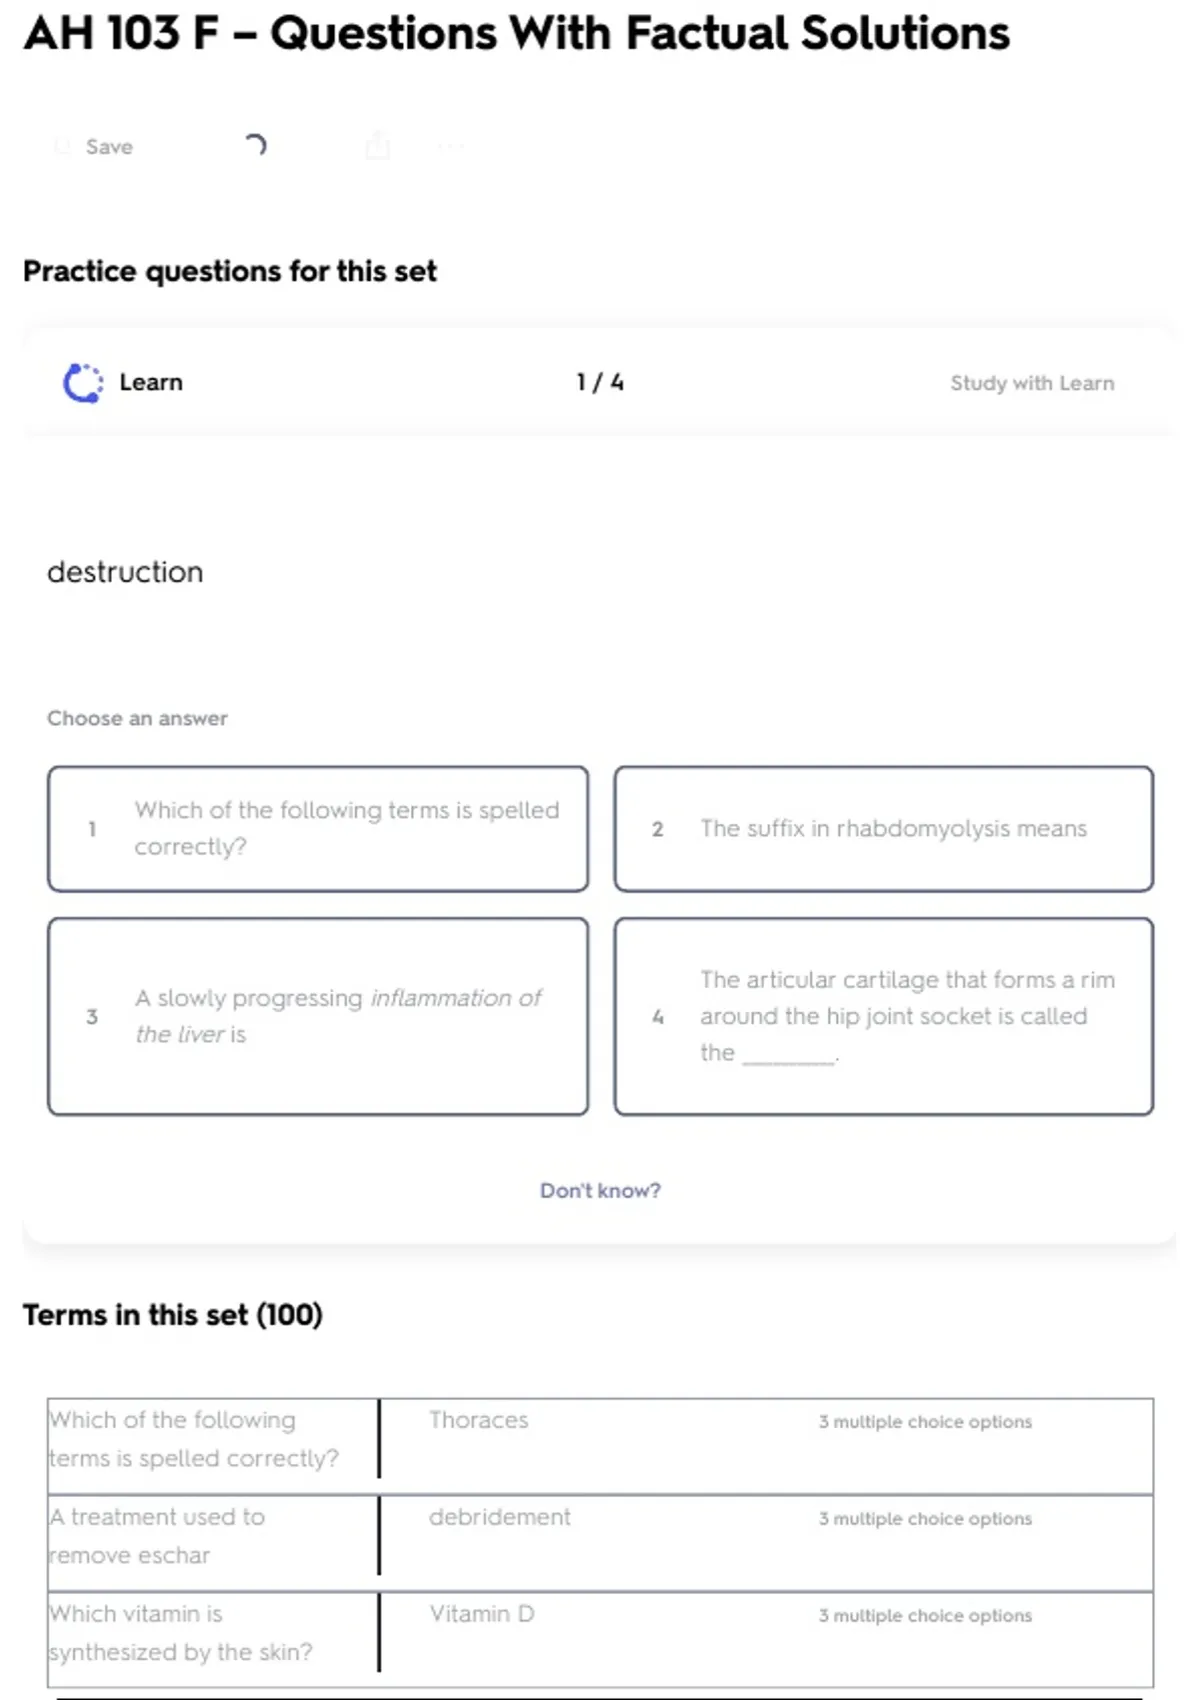
Task: Click the loading spinner icon
Action: 256,146
